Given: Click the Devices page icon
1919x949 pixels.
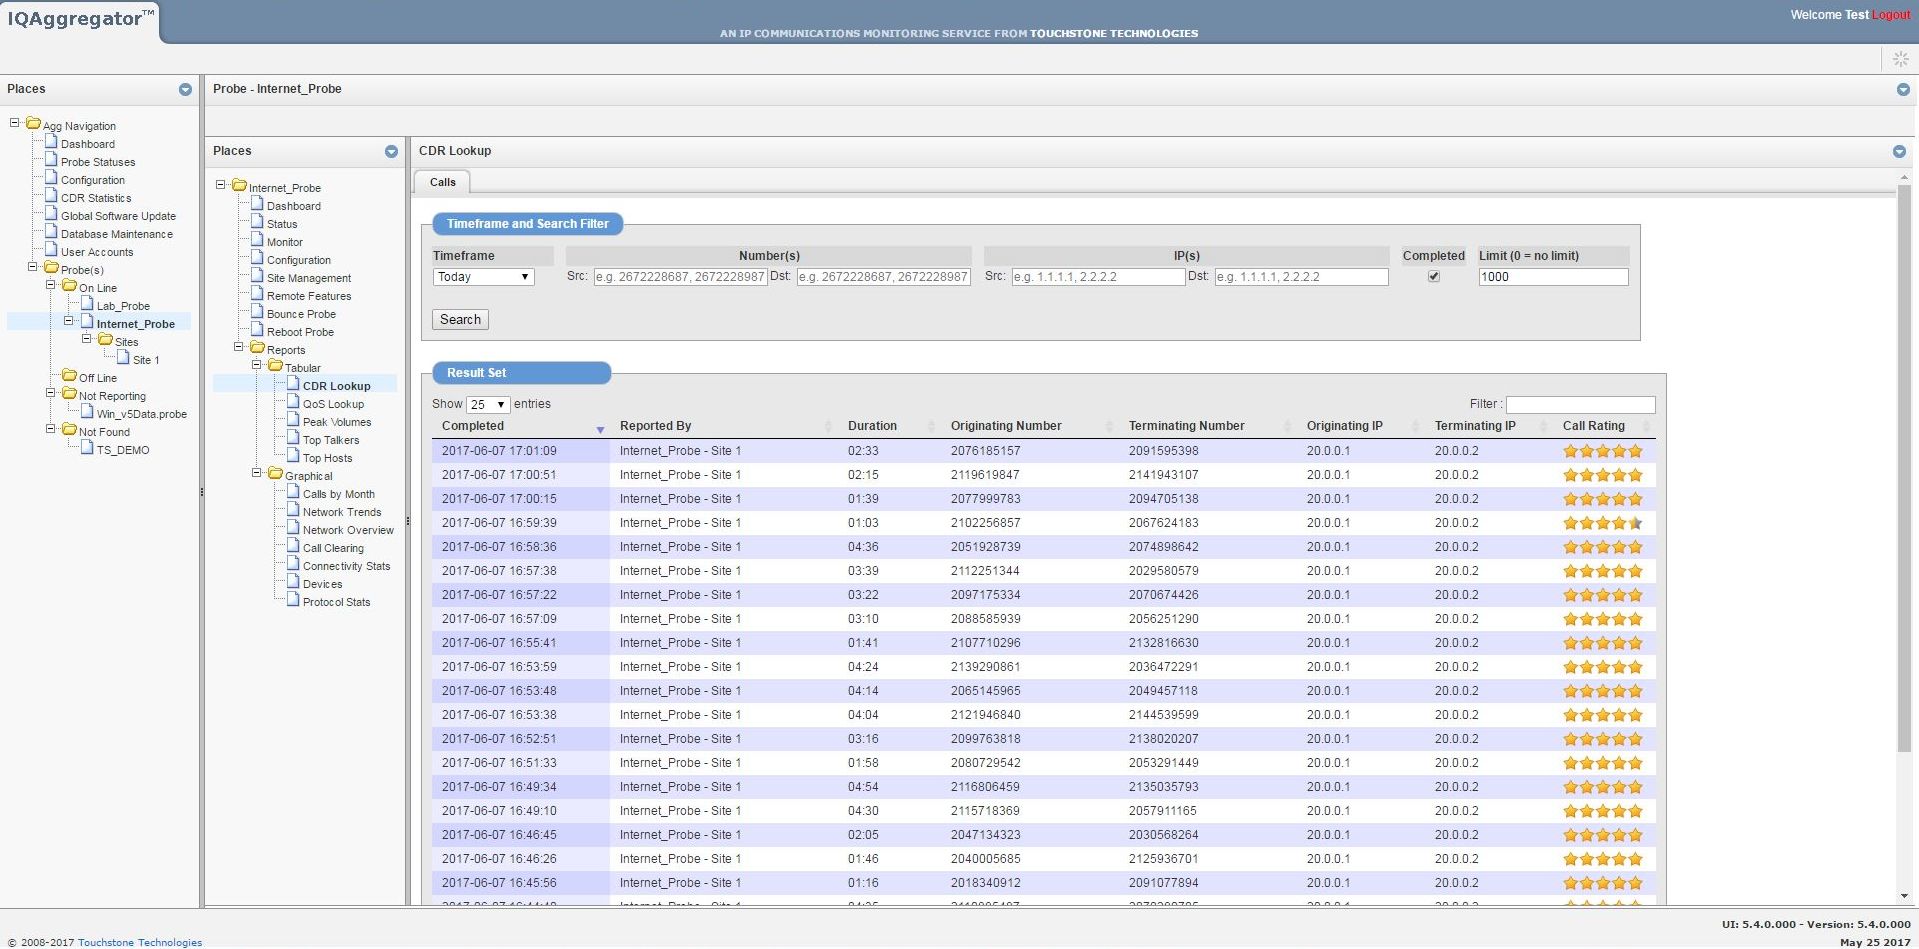Looking at the screenshot, I should tap(293, 582).
